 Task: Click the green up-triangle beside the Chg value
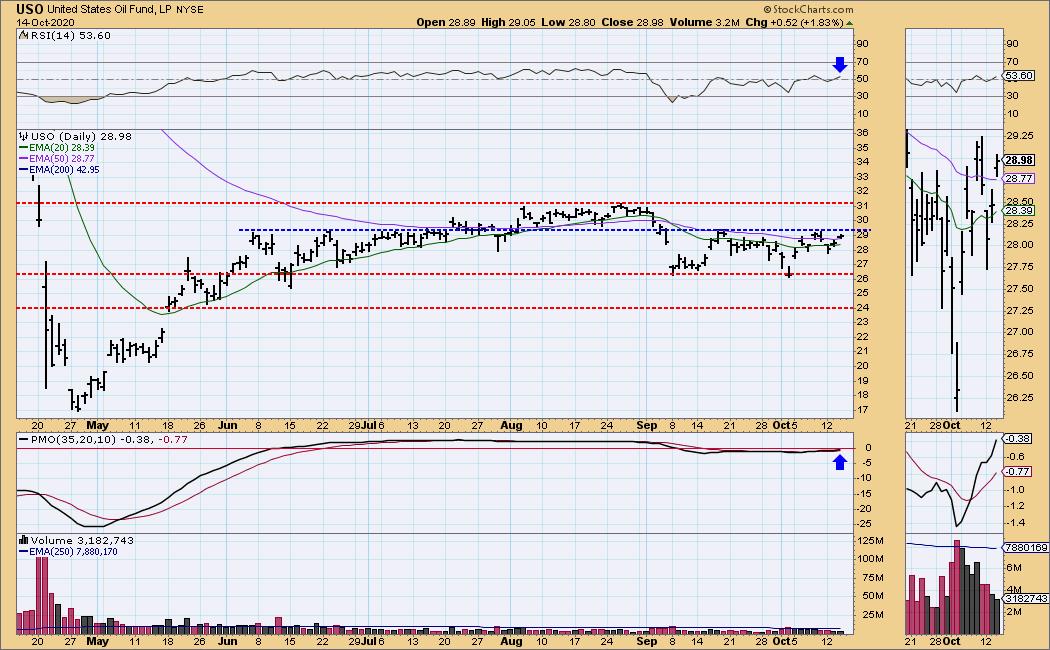pyautogui.click(x=850, y=23)
